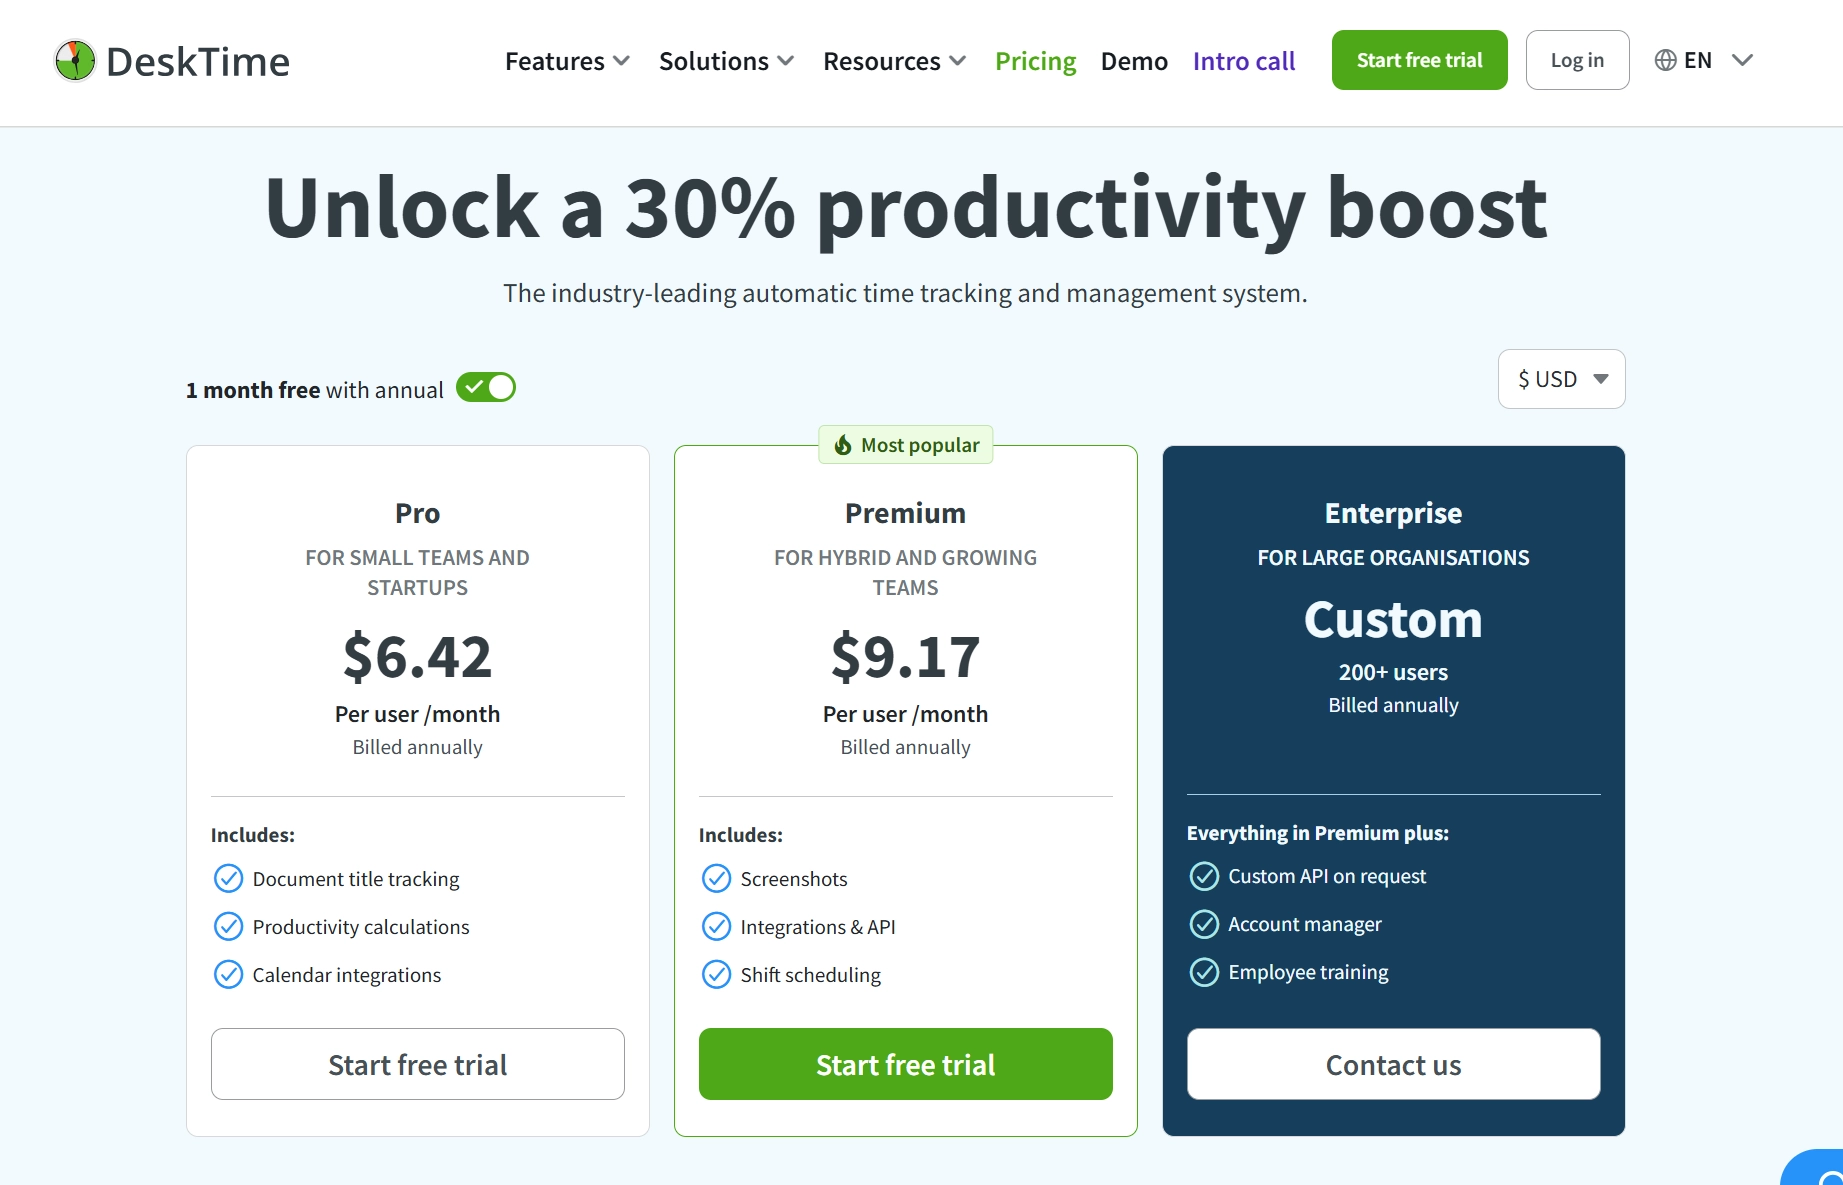Toggle the 1 month free annual billing switch

[x=486, y=387]
